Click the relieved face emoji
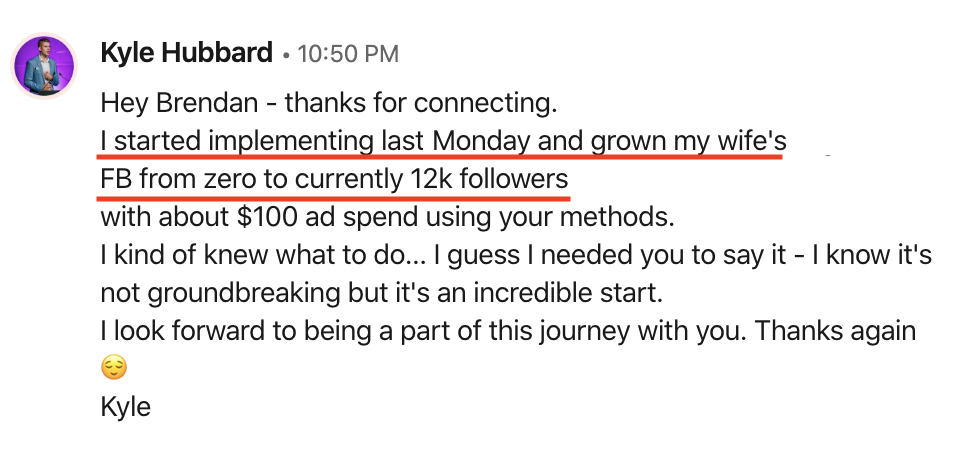This screenshot has width=956, height=465. [x=114, y=369]
